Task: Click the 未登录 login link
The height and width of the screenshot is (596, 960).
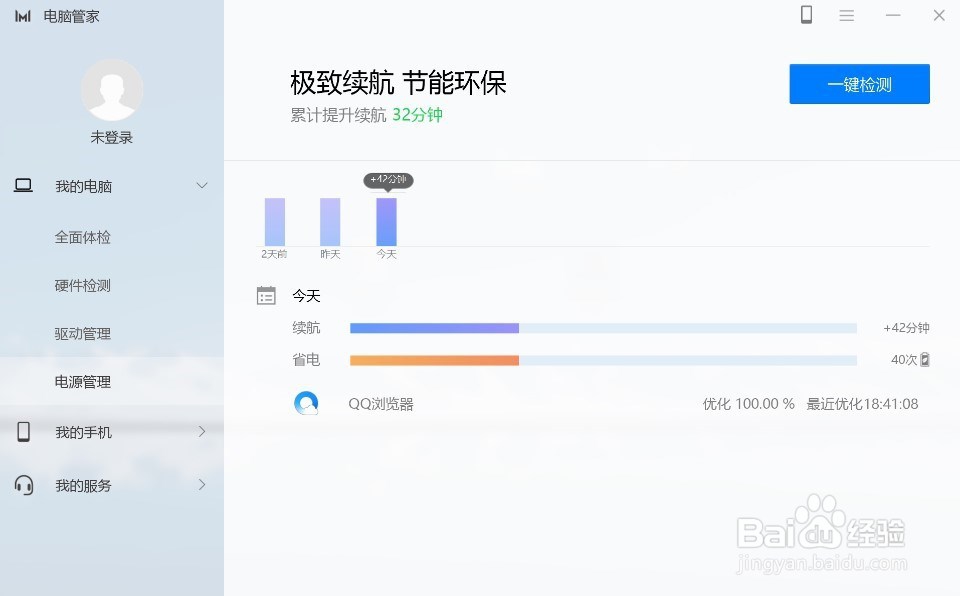Action: pos(111,136)
